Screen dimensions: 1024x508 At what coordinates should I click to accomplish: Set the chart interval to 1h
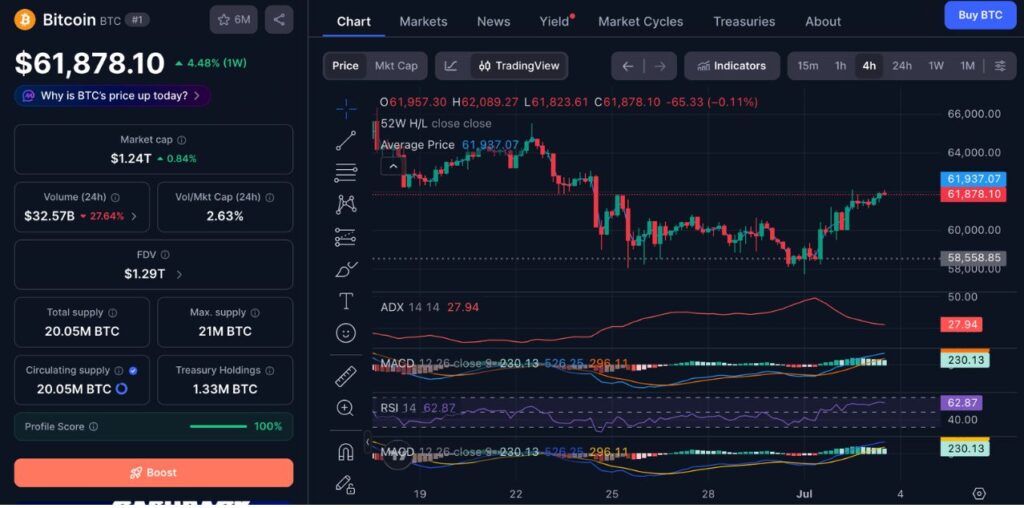pyautogui.click(x=840, y=66)
